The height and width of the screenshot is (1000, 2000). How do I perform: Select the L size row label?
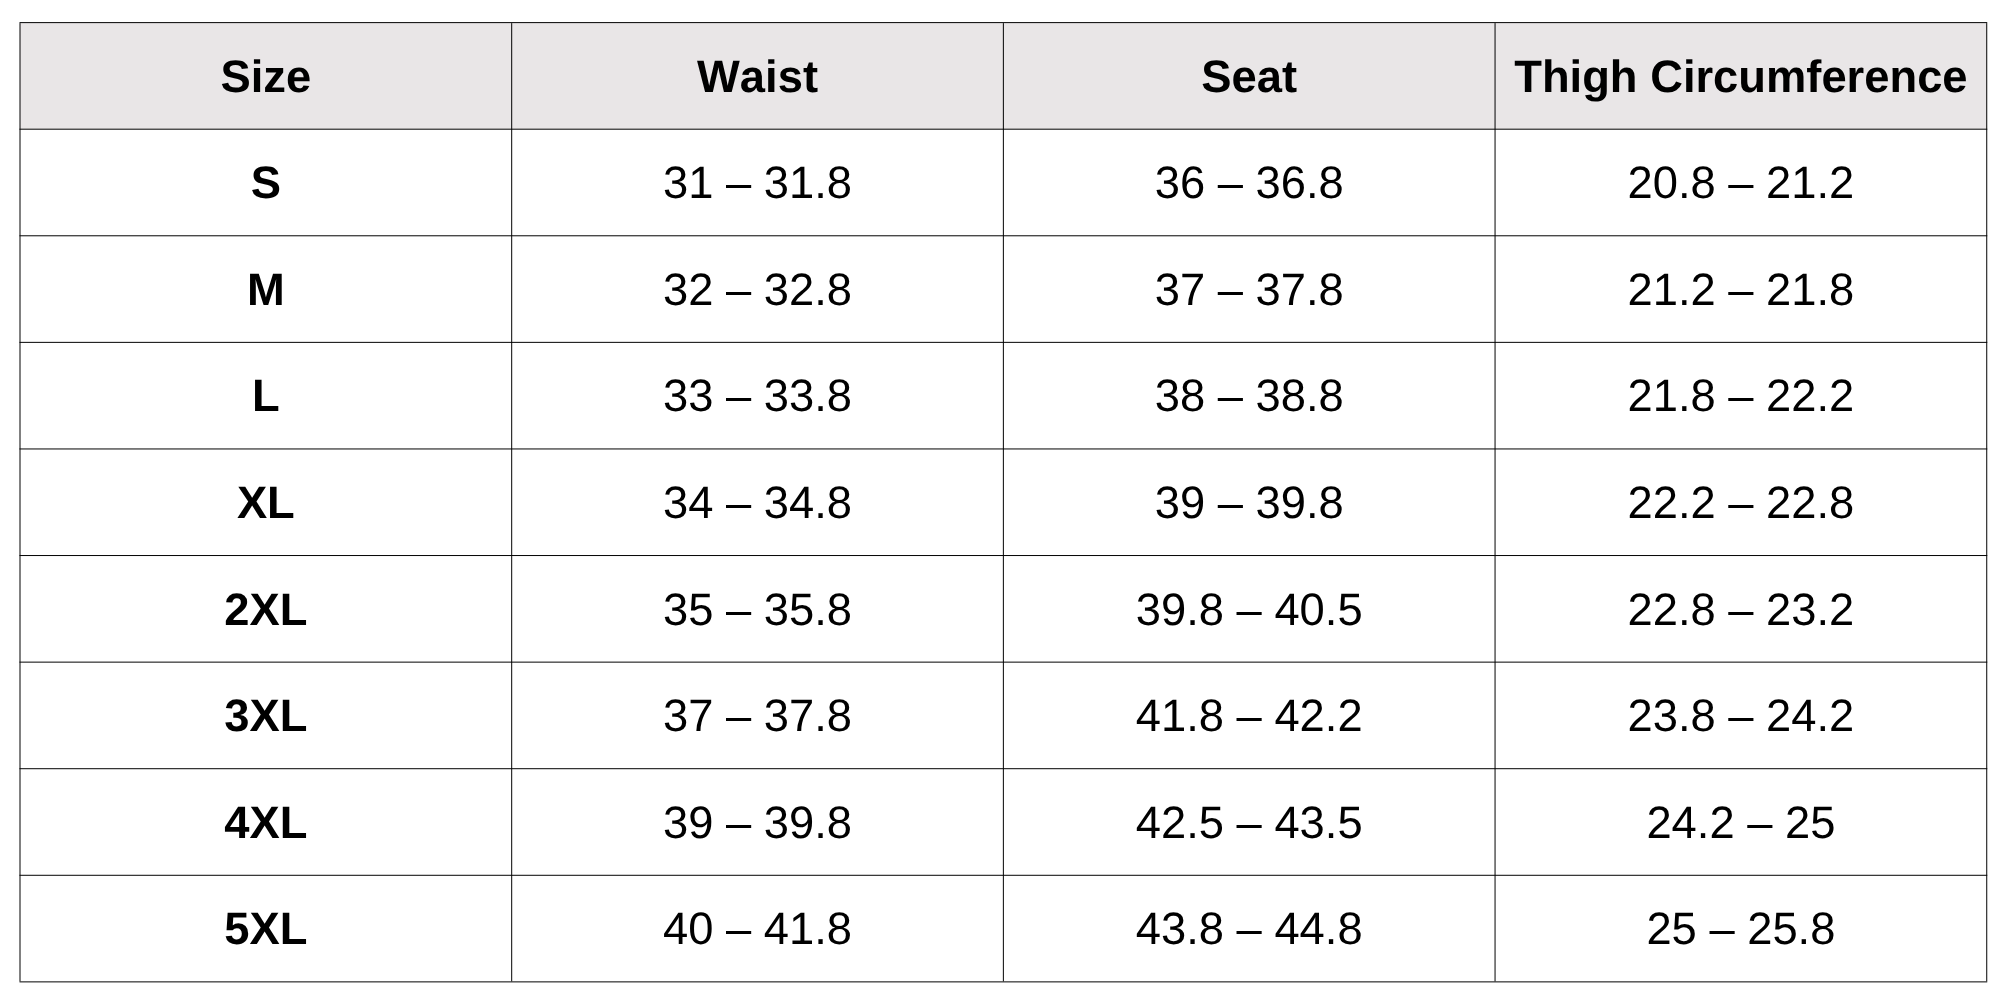pyautogui.click(x=265, y=396)
